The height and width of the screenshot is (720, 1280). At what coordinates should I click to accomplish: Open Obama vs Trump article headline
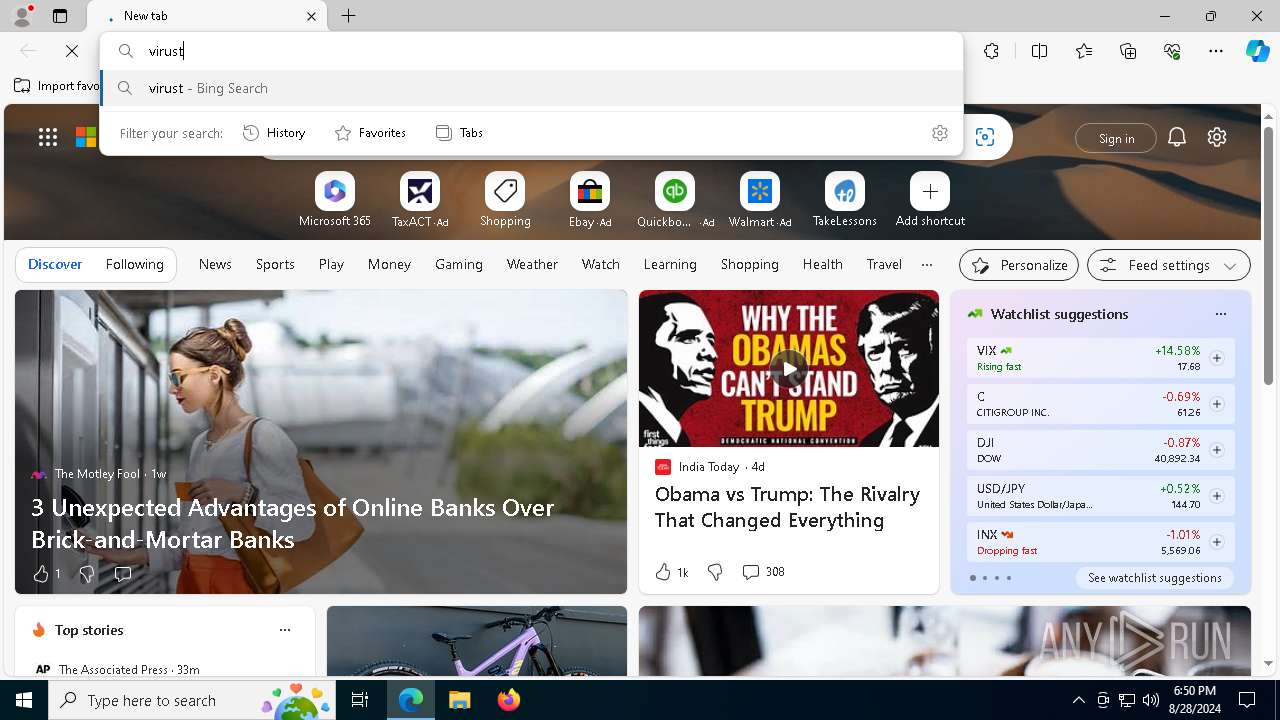click(787, 507)
